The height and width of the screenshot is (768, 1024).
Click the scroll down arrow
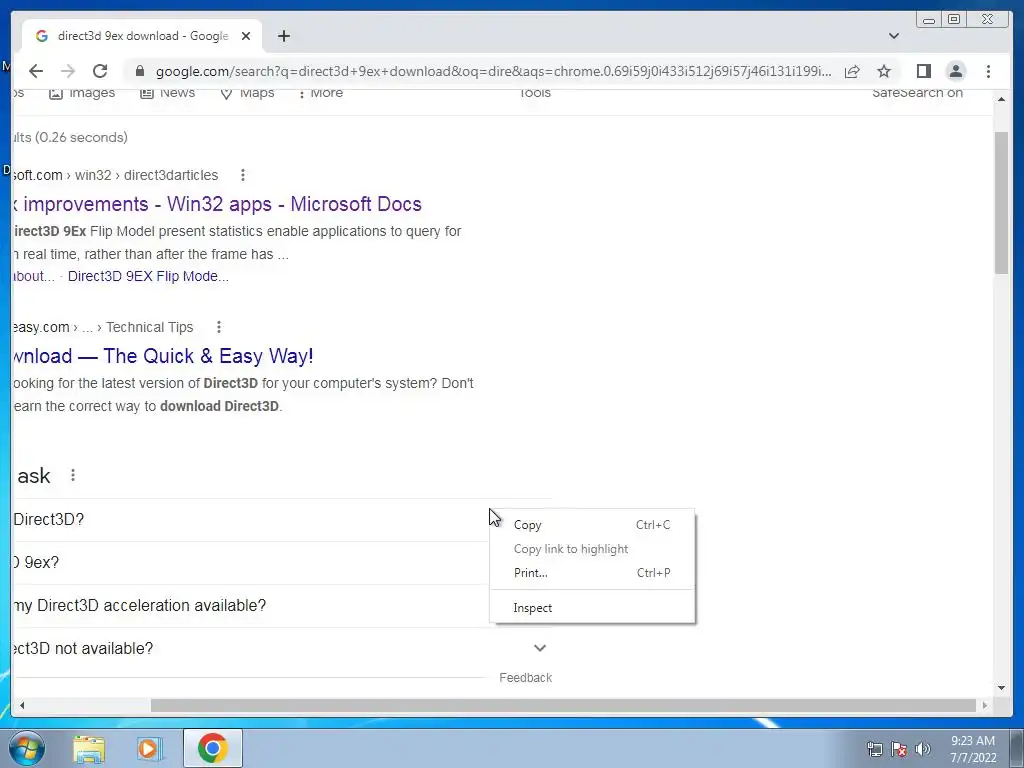click(x=1001, y=688)
